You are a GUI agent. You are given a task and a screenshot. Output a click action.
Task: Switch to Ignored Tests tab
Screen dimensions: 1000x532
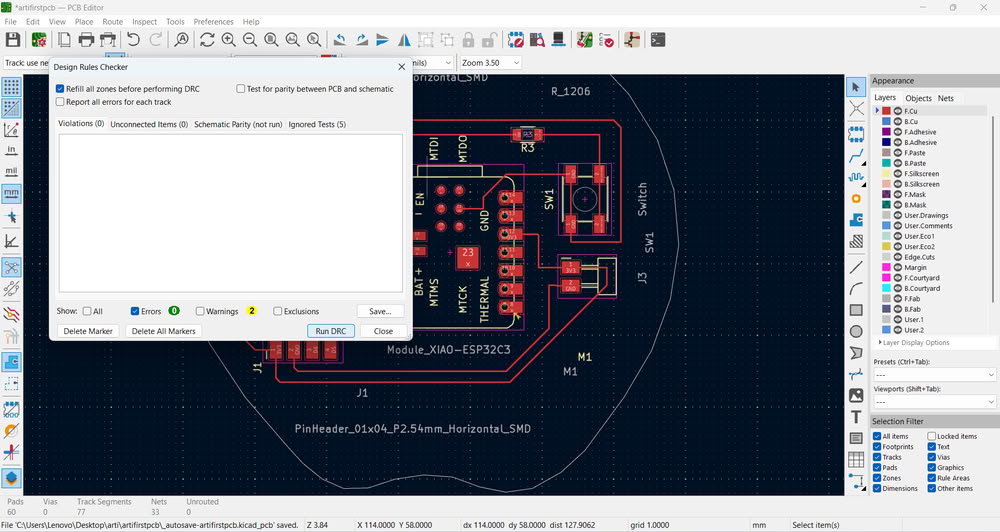point(317,124)
